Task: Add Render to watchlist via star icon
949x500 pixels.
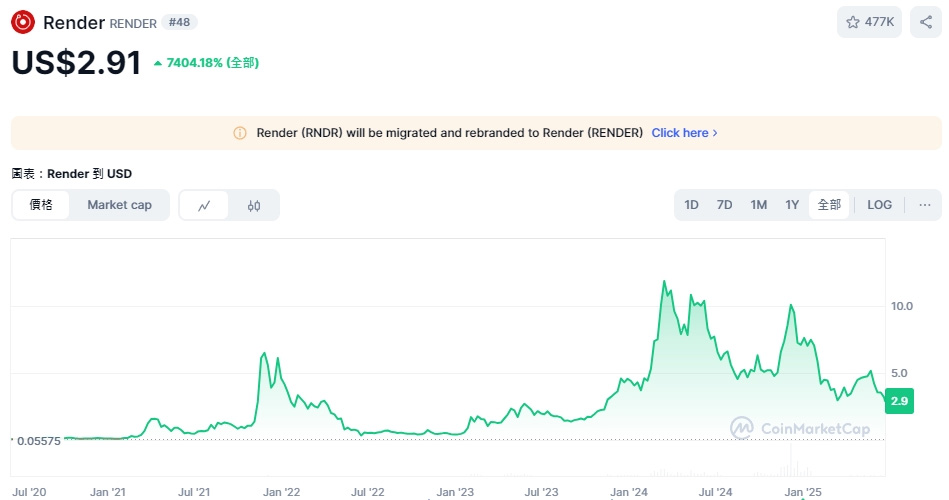Action: click(853, 22)
